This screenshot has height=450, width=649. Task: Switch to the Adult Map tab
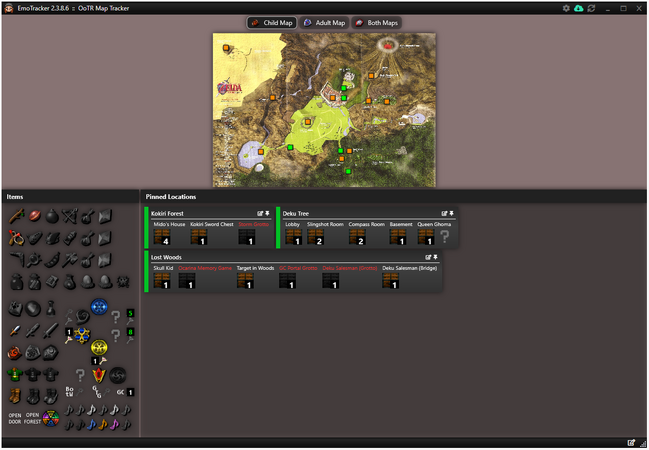pyautogui.click(x=323, y=23)
